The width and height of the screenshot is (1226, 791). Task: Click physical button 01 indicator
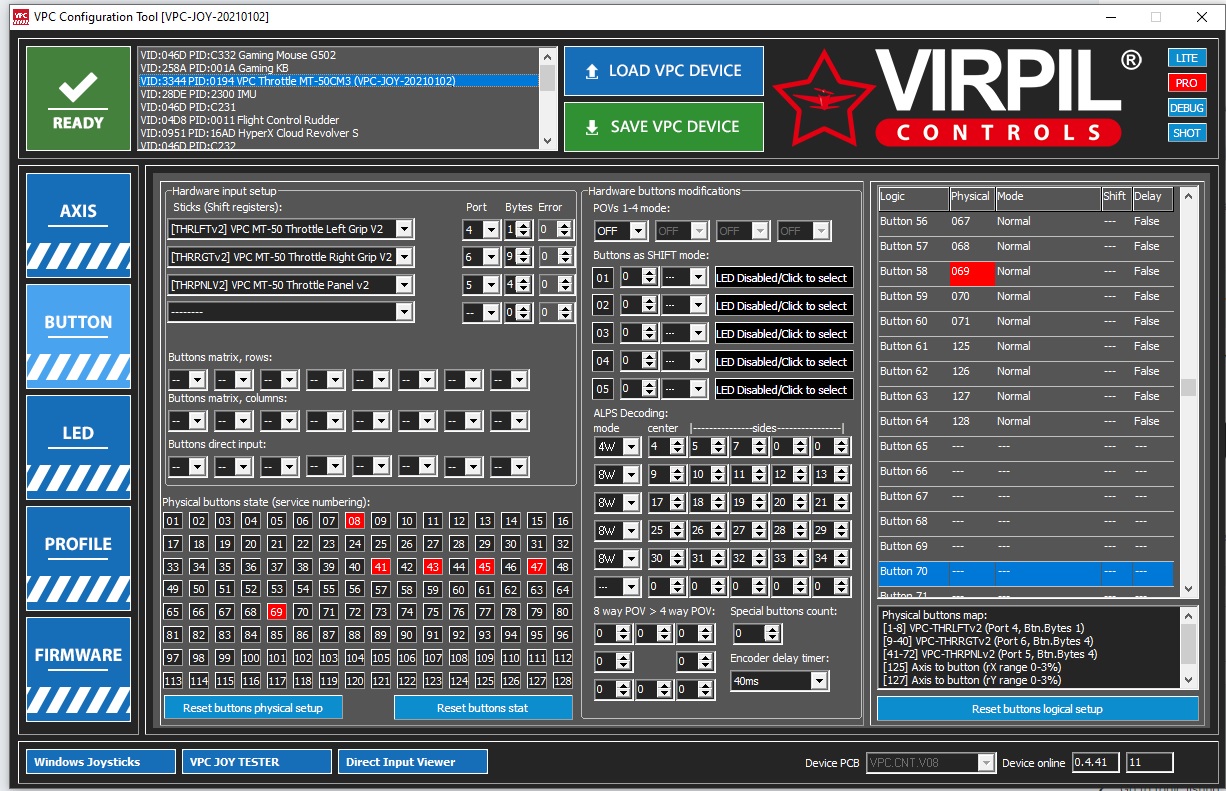[x=173, y=521]
